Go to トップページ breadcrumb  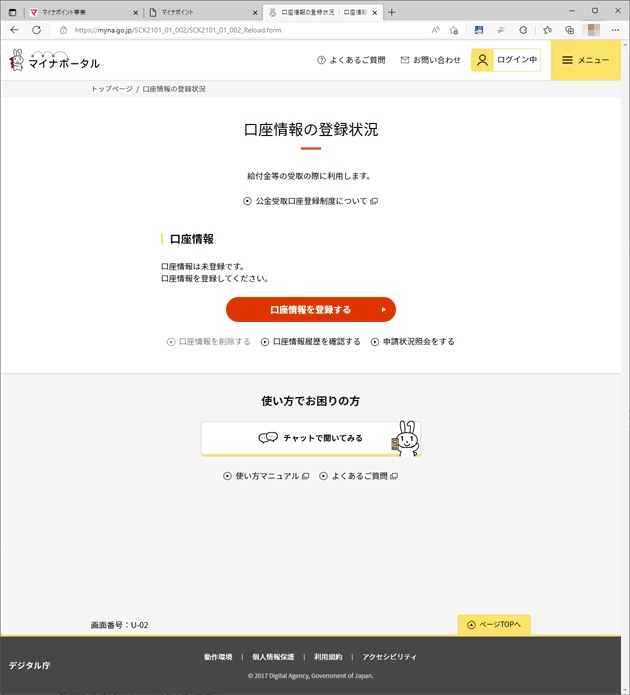112,89
